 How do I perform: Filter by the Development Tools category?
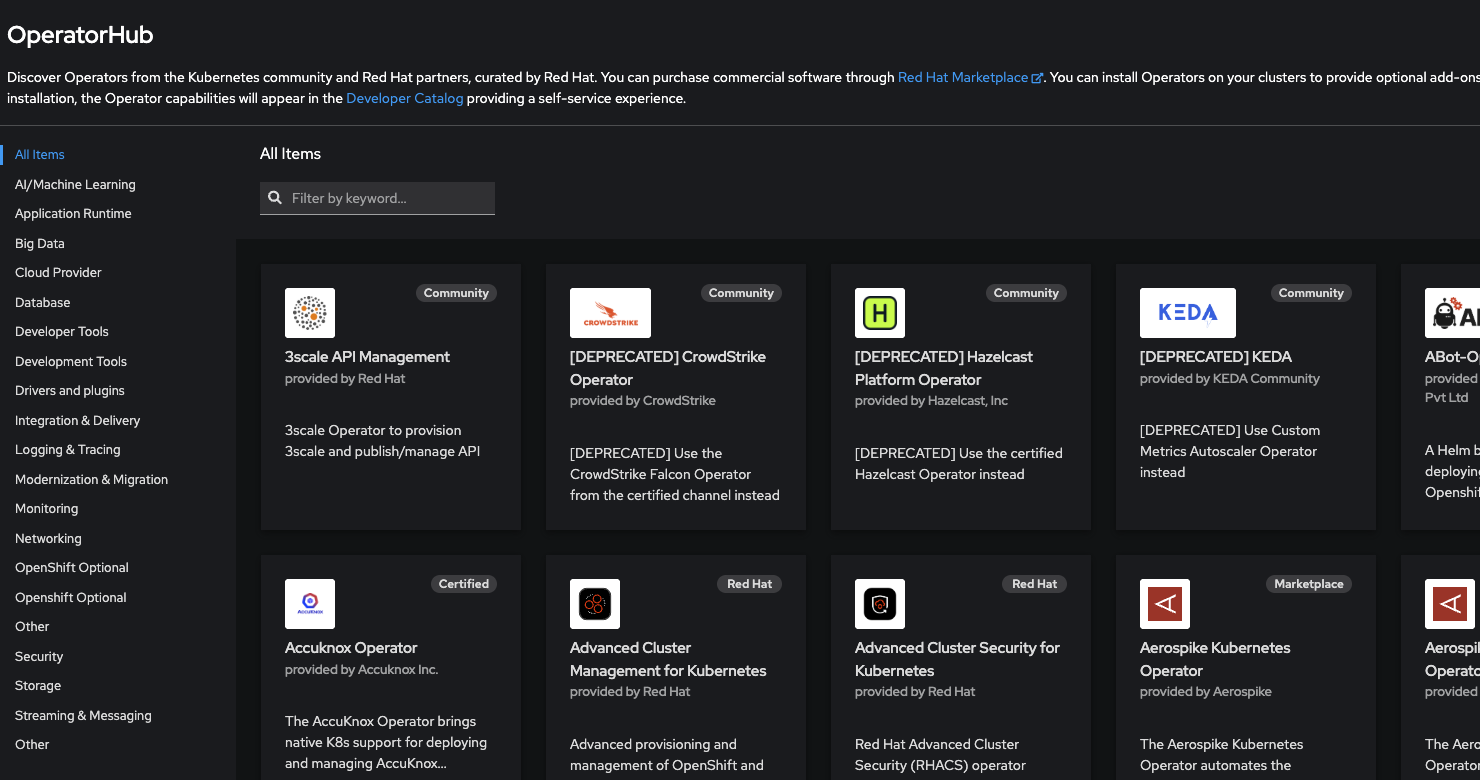click(x=71, y=362)
